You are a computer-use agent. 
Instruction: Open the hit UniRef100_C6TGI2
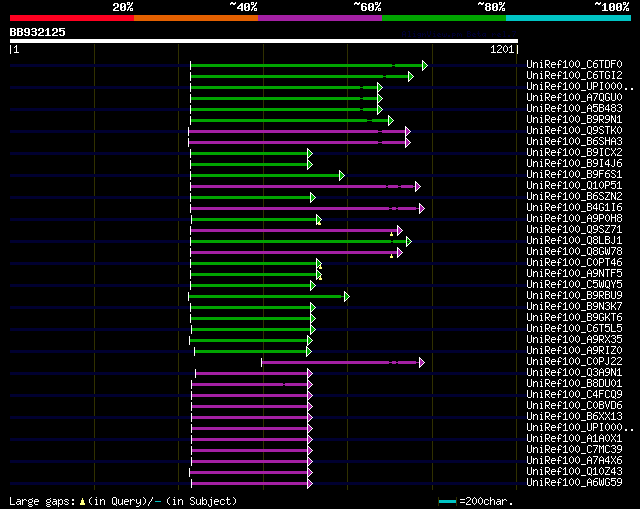(574, 76)
